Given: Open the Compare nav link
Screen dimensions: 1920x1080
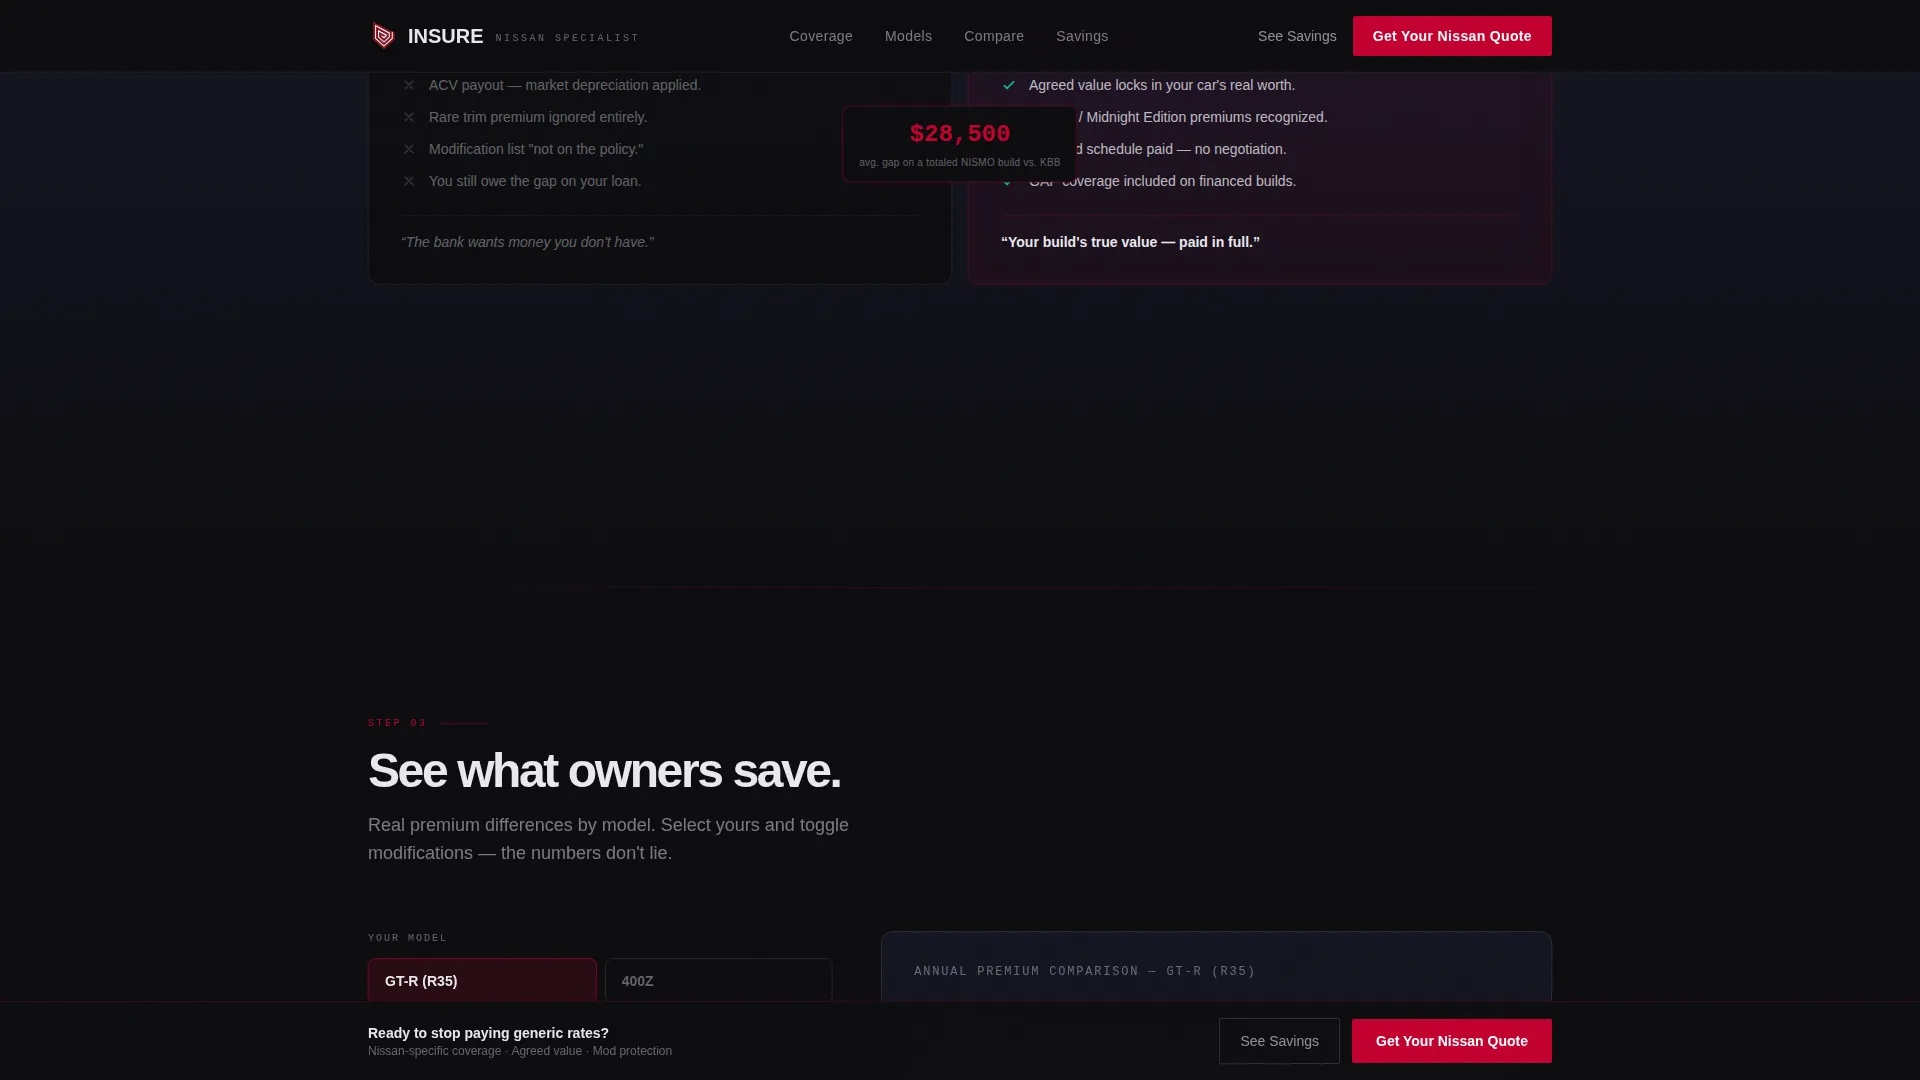Looking at the screenshot, I should pyautogui.click(x=994, y=36).
